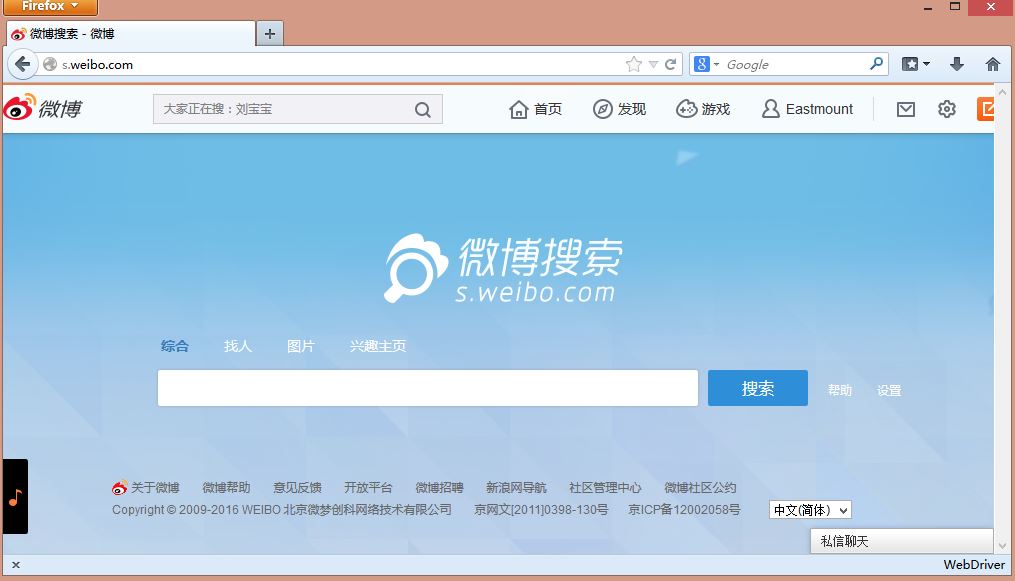
Task: Open the 私信聊天 chat panel
Action: (x=901, y=541)
